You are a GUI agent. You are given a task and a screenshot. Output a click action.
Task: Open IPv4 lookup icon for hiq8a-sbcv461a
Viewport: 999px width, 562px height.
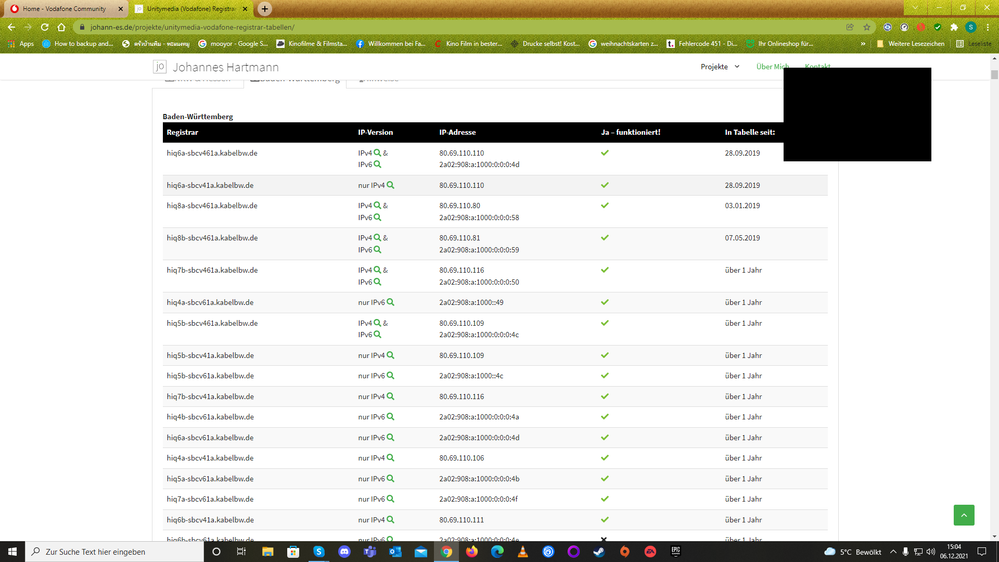pos(377,206)
